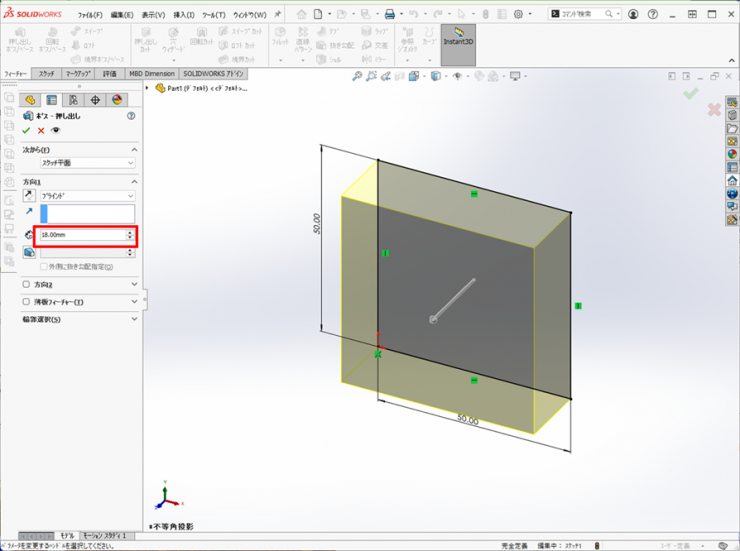Click the reverse direction arrow button
The height and width of the screenshot is (551, 740).
tap(28, 196)
